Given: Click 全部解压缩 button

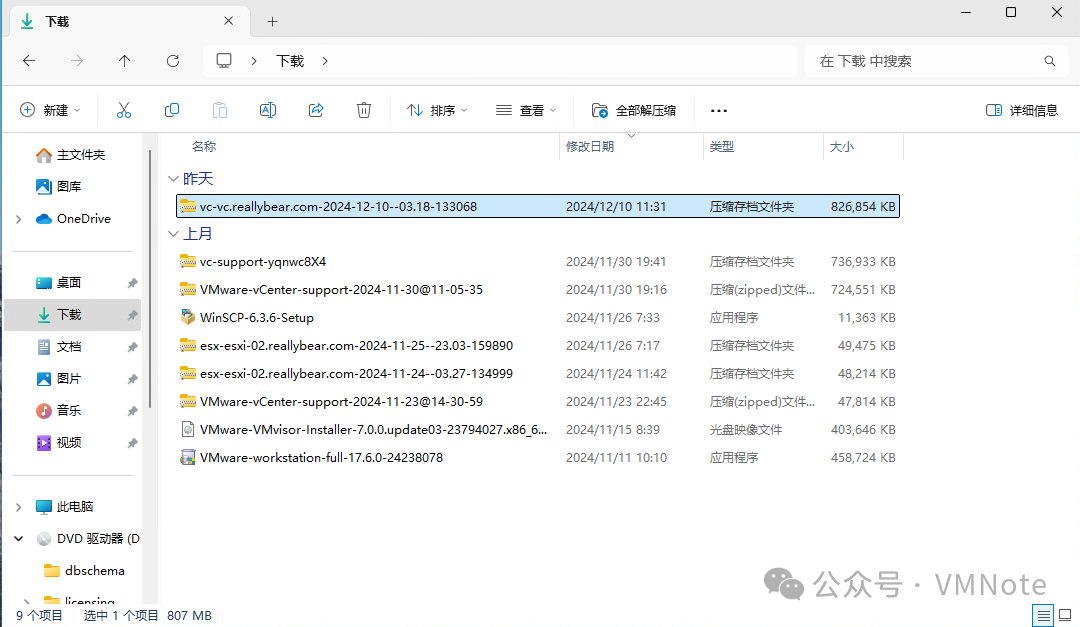Looking at the screenshot, I should [634, 110].
